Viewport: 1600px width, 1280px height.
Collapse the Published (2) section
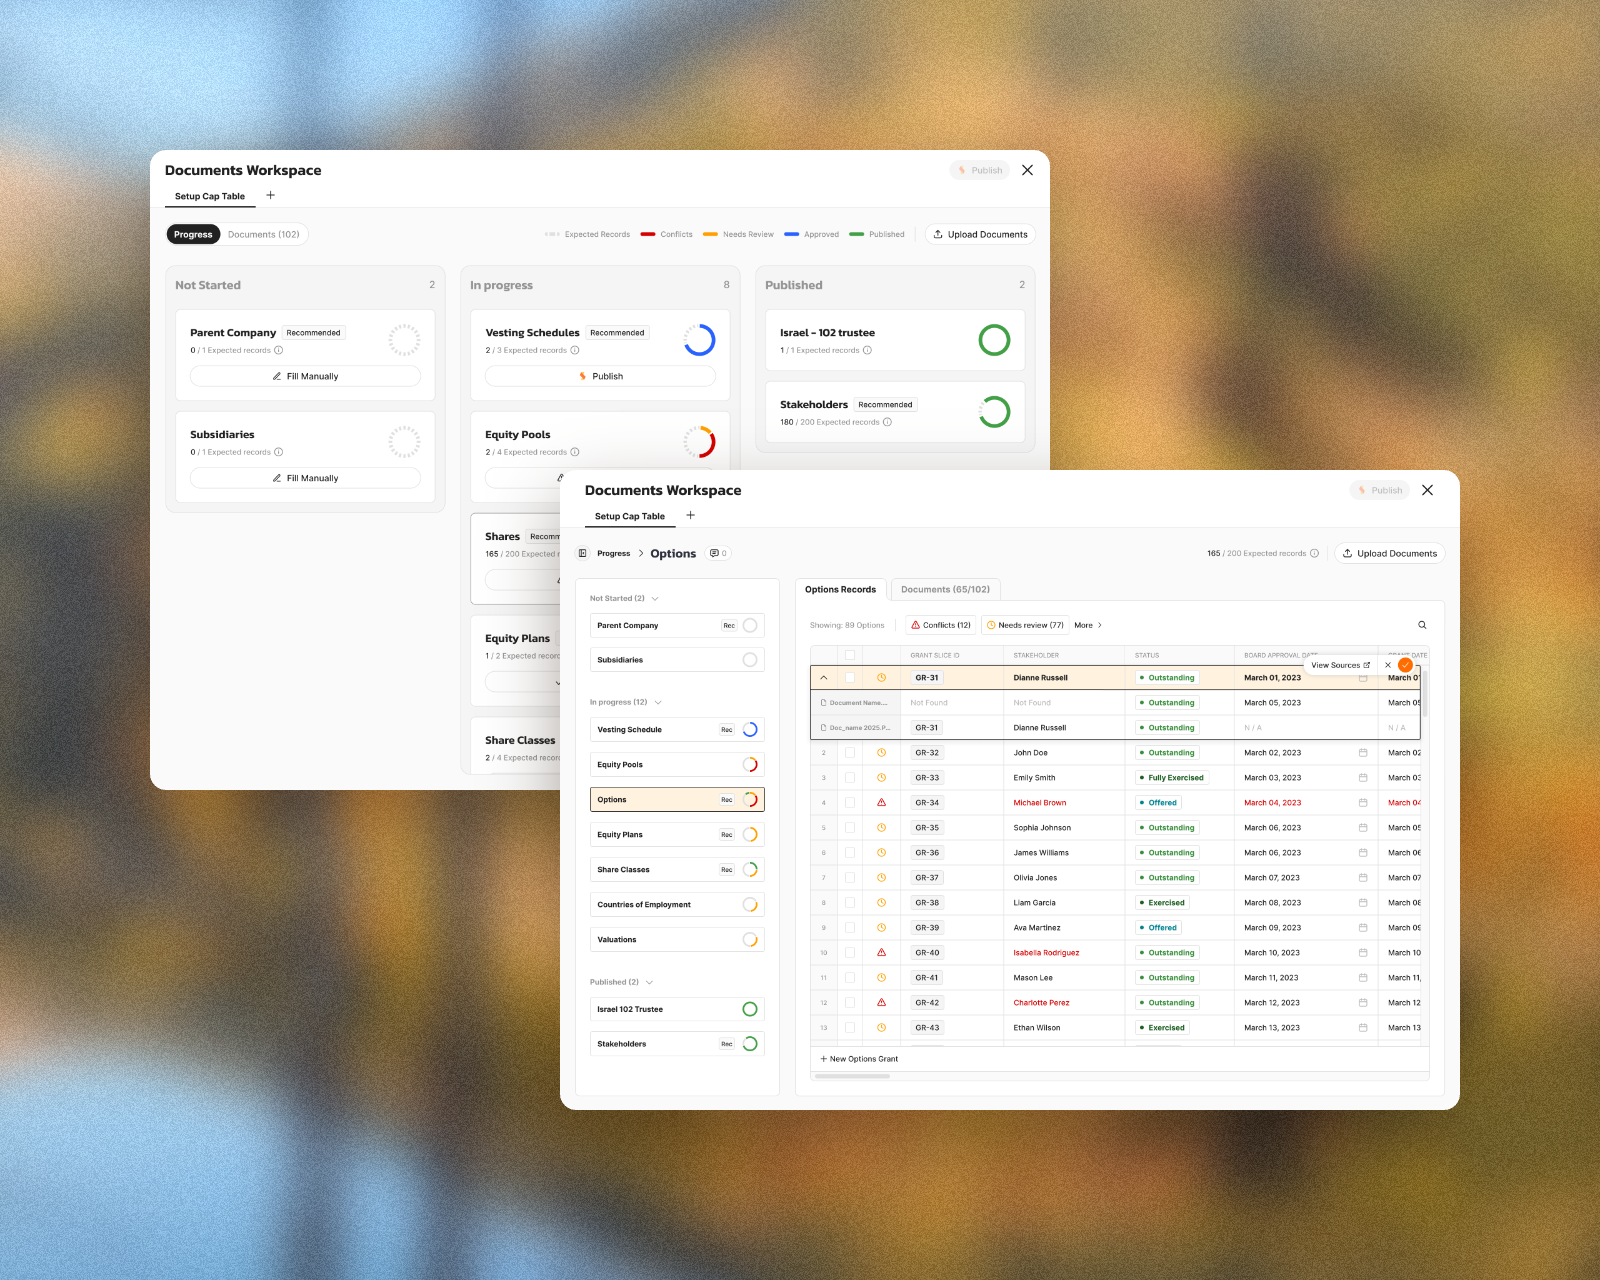click(649, 982)
